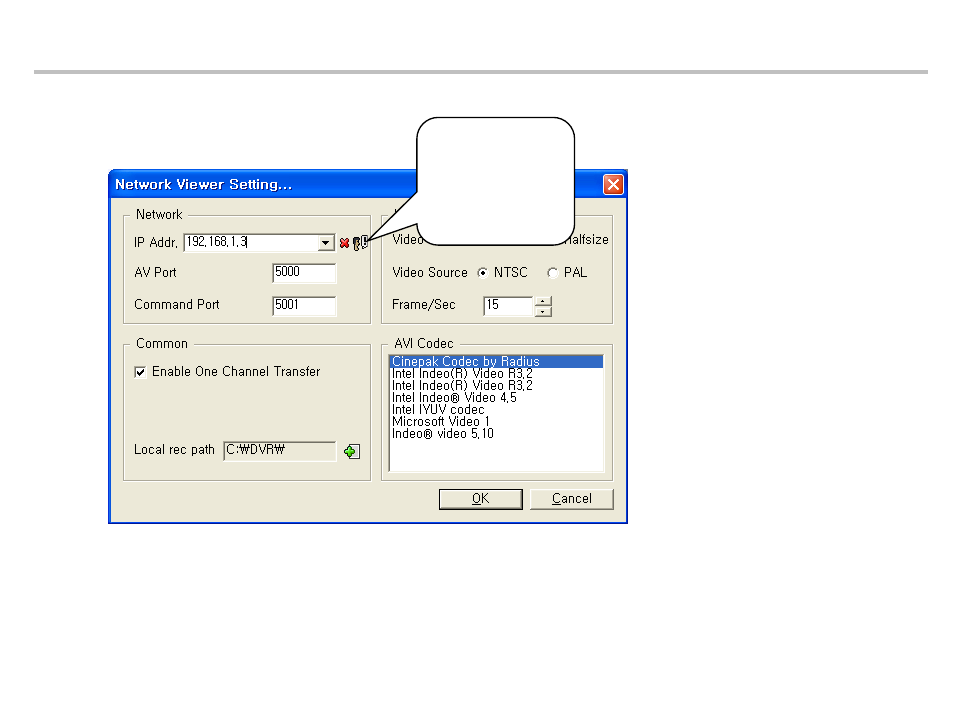
Task: Select the NTSC video source radio button
Action: click(482, 273)
